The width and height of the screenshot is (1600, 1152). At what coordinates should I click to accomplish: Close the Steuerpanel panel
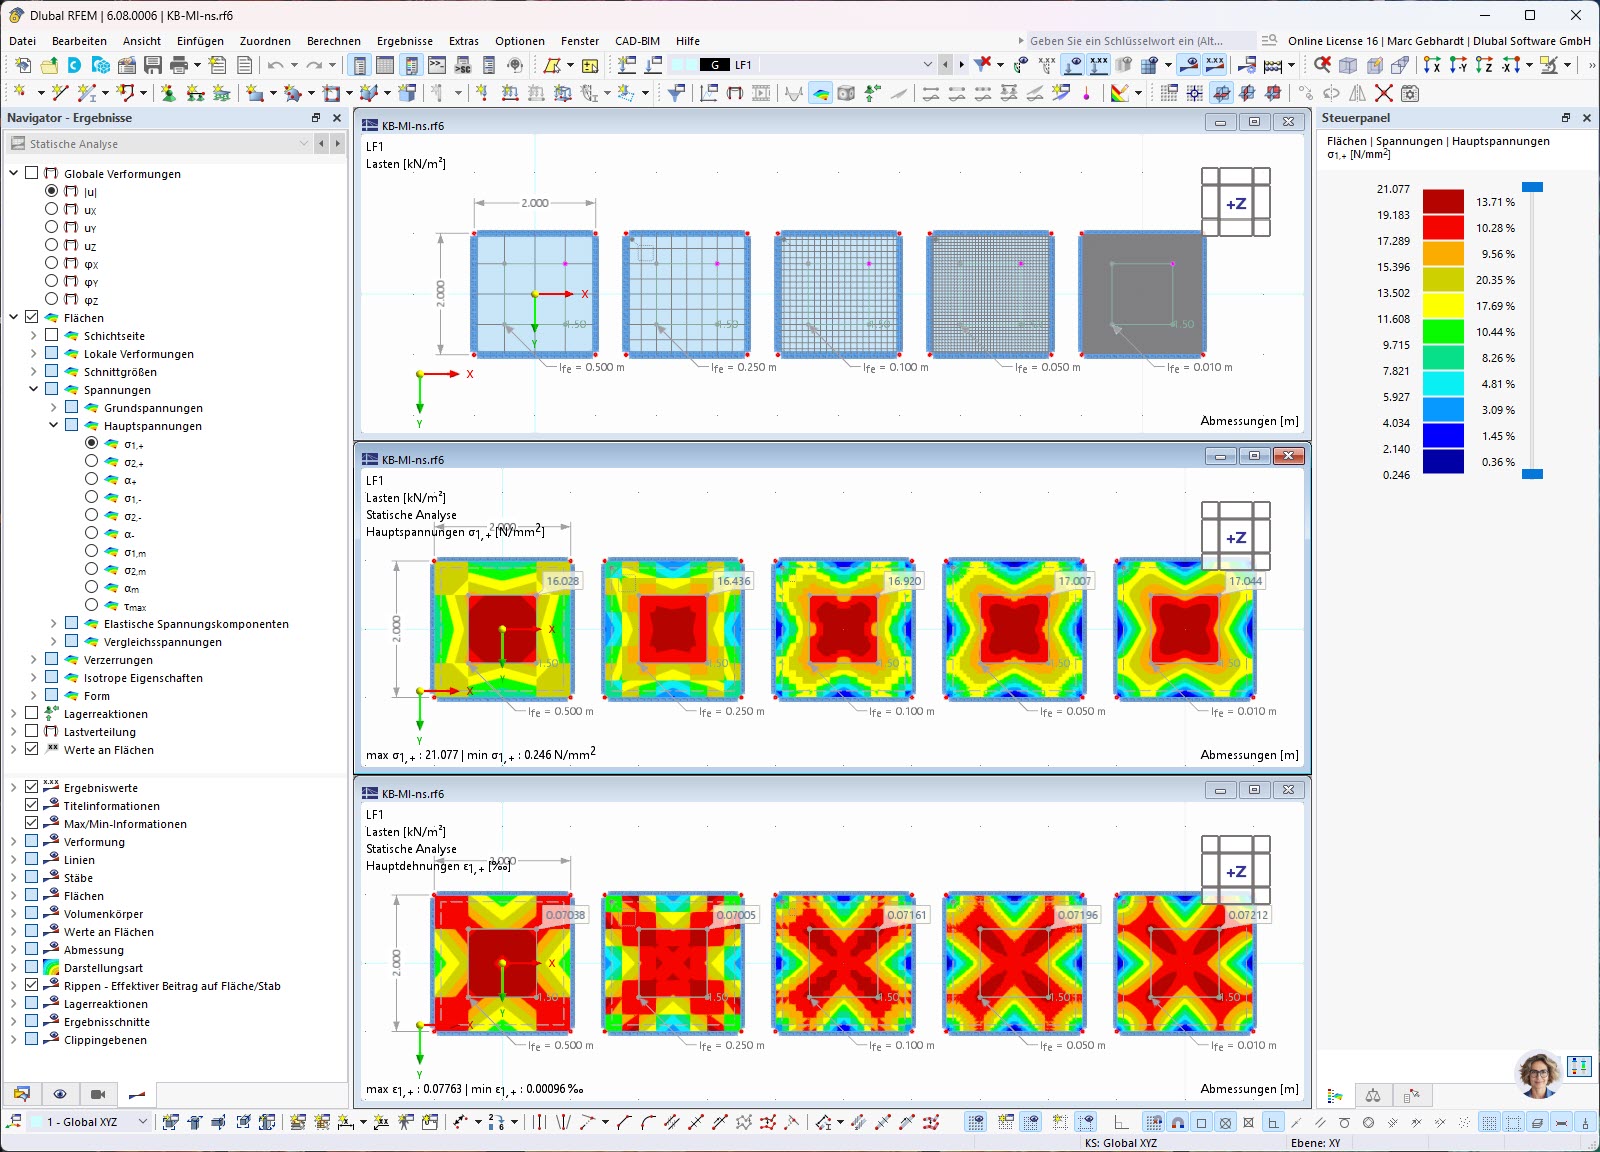click(1586, 118)
